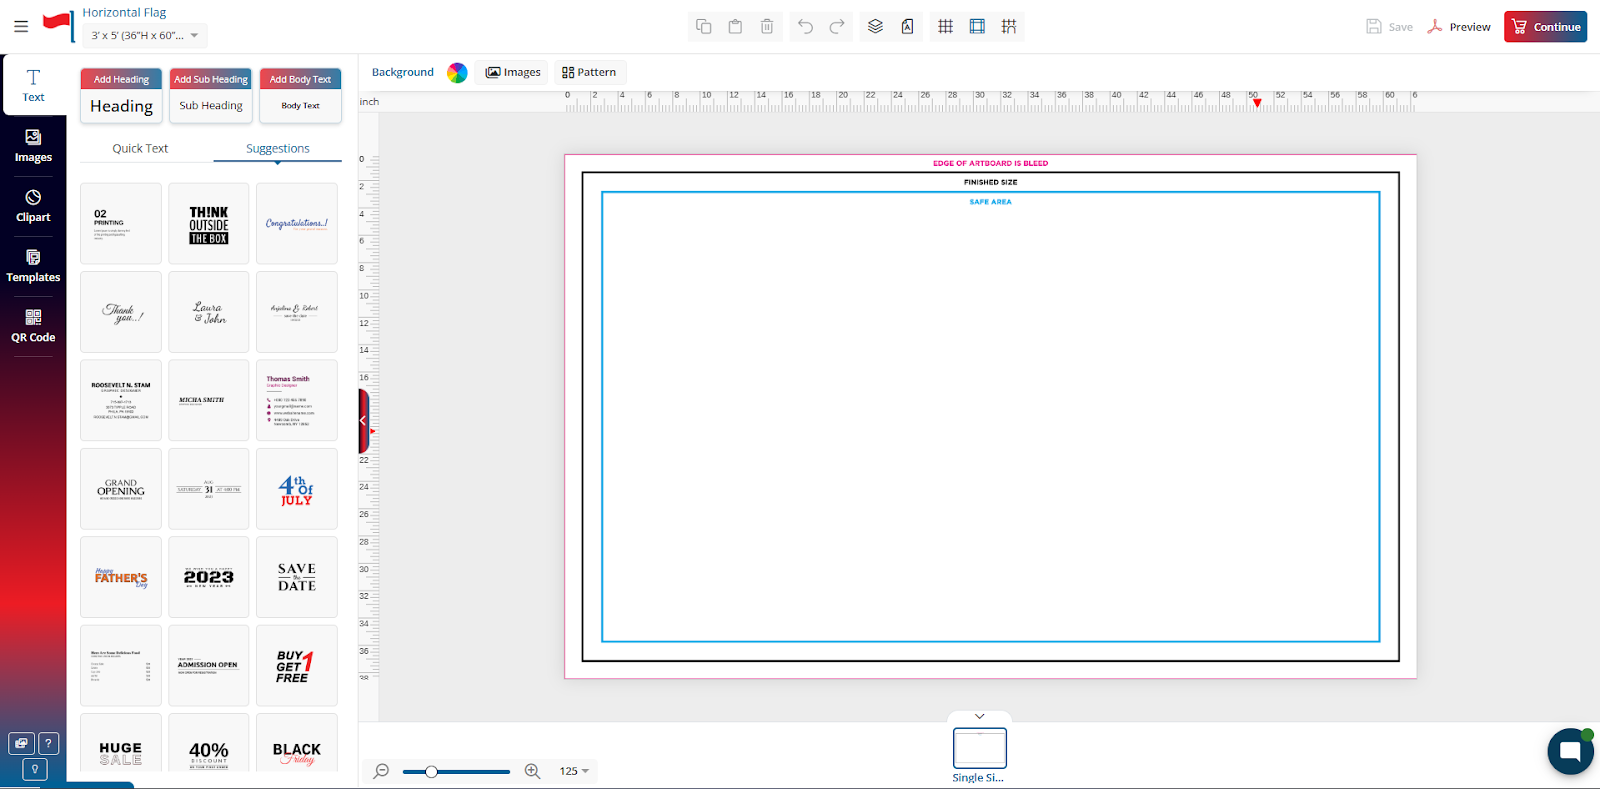1600x789 pixels.
Task: Switch to the Quick Text tab
Action: (140, 148)
